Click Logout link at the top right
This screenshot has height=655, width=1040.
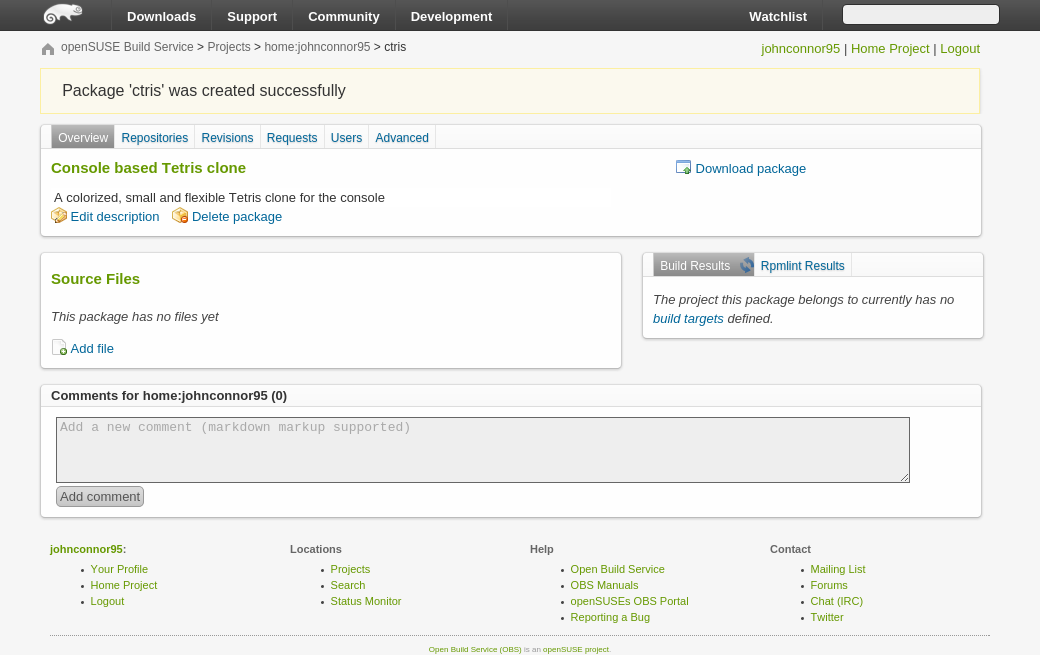[960, 49]
